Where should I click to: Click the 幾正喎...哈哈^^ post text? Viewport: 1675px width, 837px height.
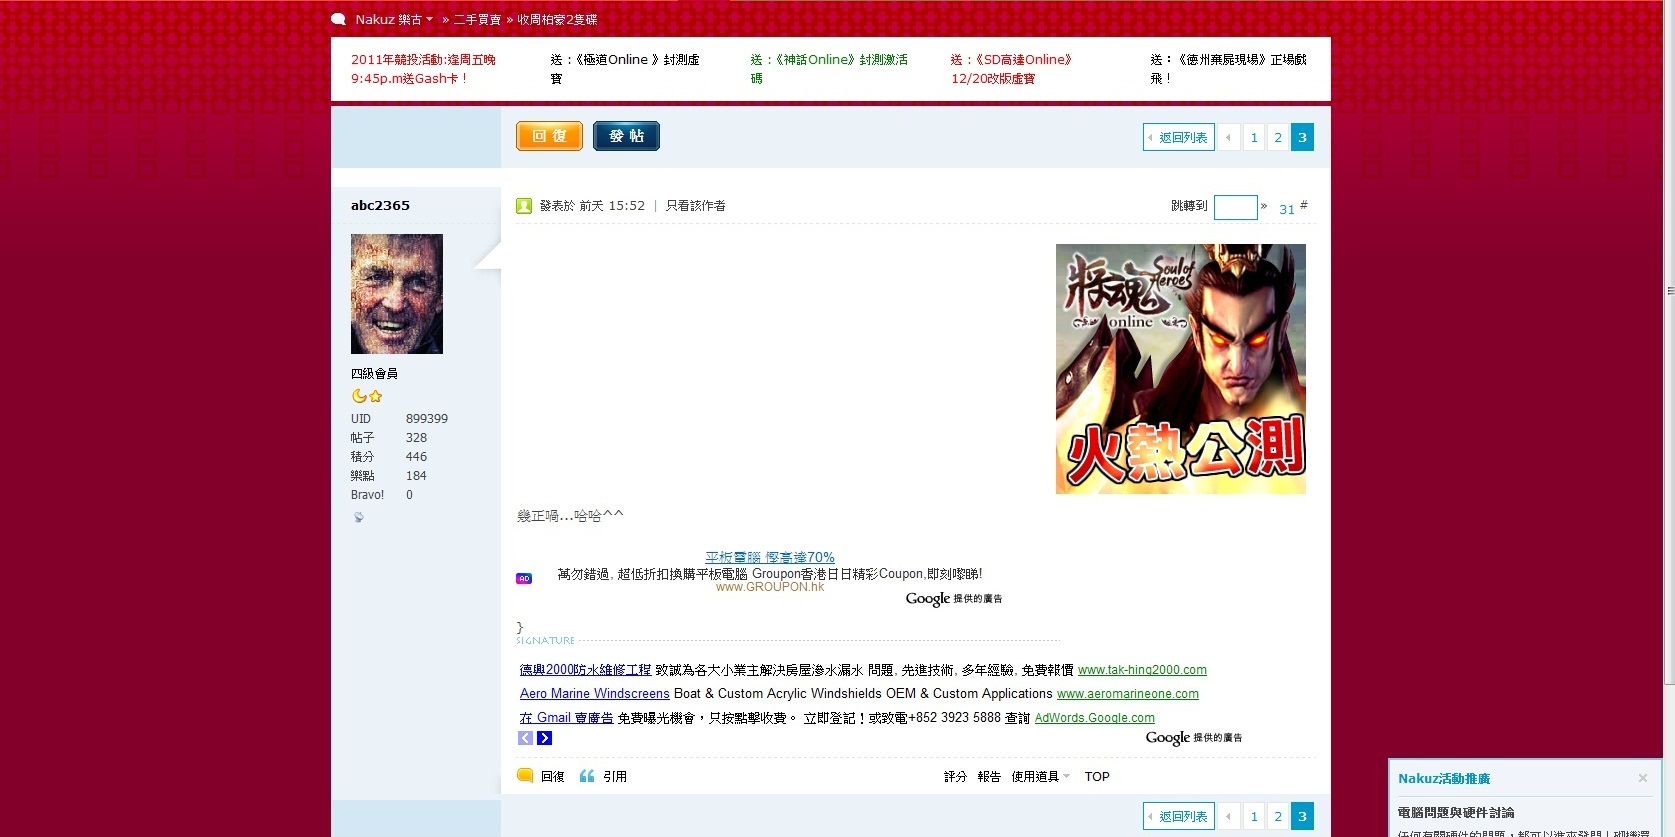[570, 516]
